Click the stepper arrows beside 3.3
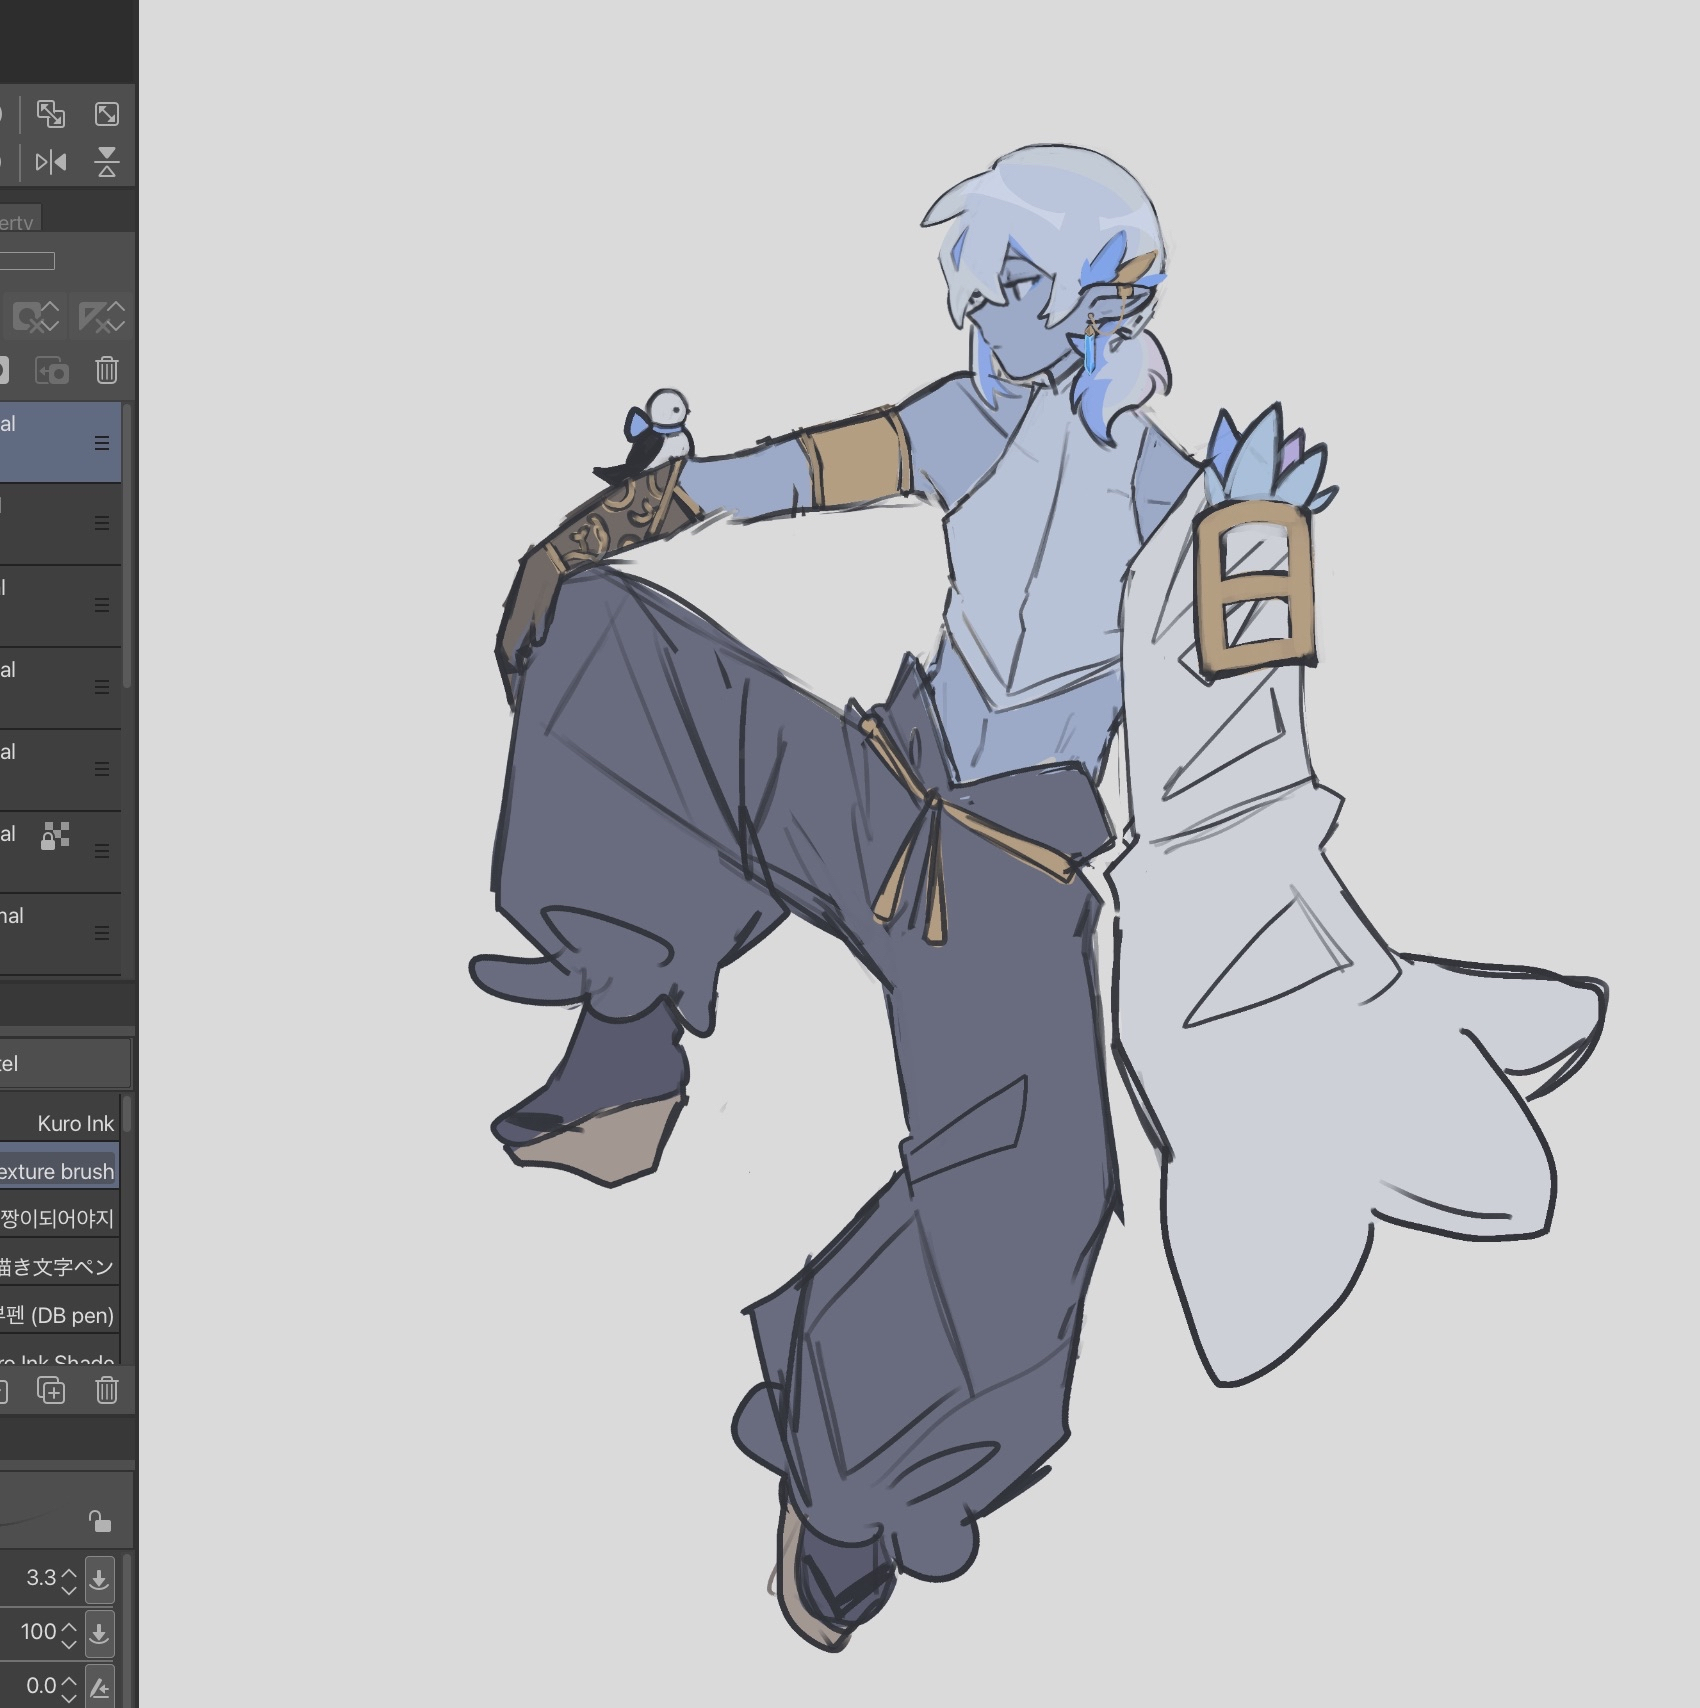Image resolution: width=1700 pixels, height=1708 pixels. [x=69, y=1580]
